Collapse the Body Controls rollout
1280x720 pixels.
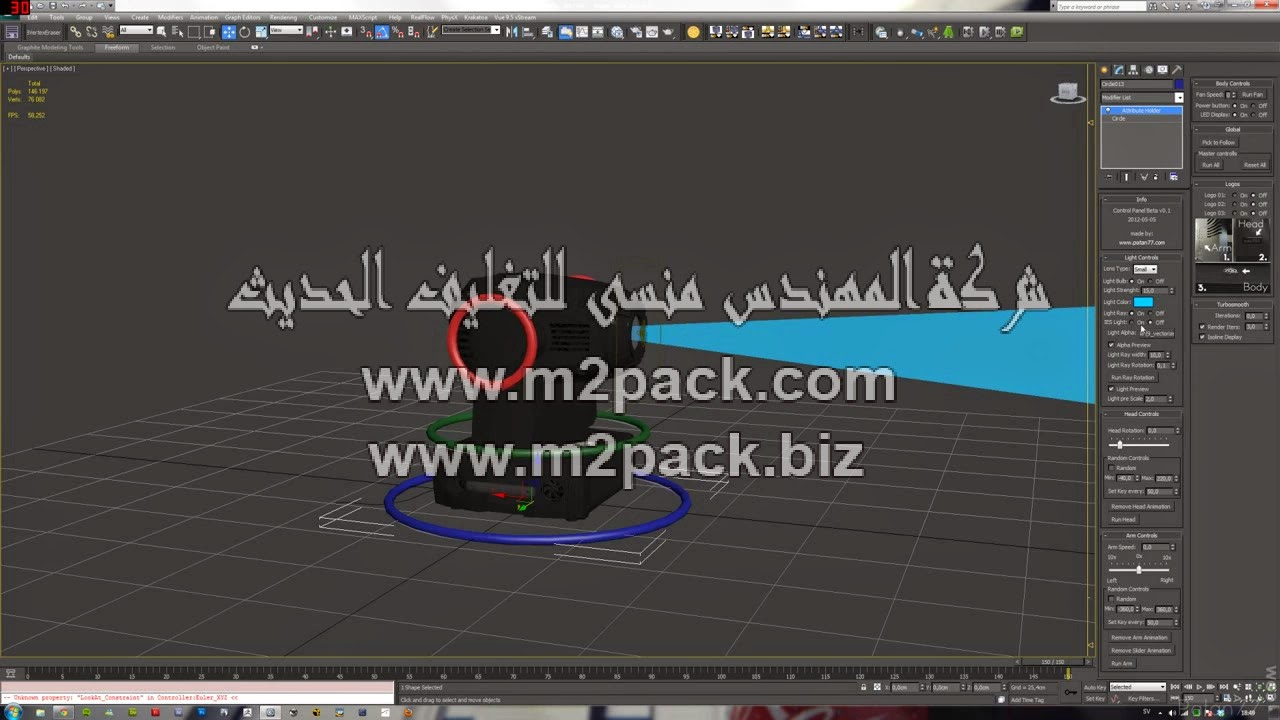pyautogui.click(x=1233, y=84)
